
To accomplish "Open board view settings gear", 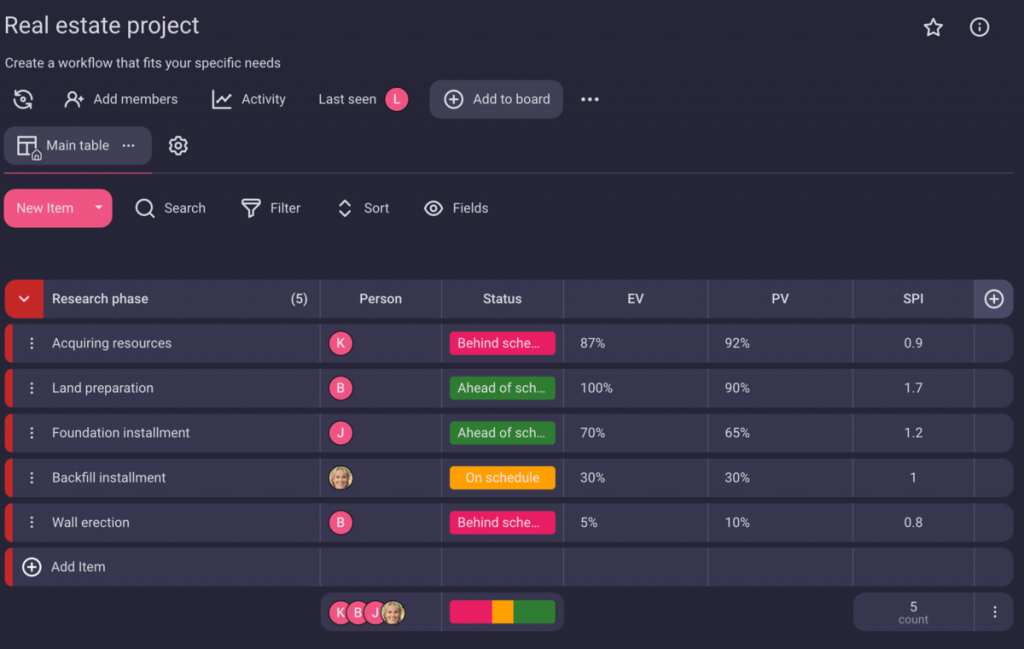I will coord(178,146).
